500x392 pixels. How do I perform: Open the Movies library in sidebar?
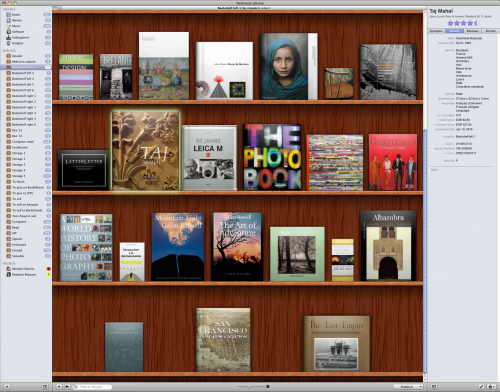tap(16, 20)
